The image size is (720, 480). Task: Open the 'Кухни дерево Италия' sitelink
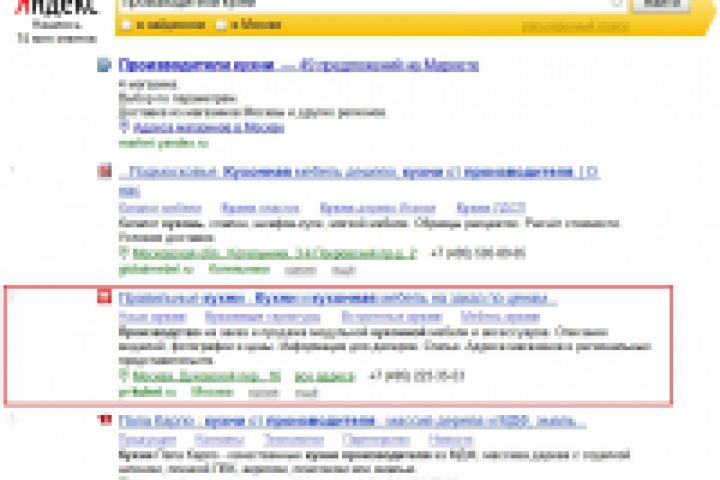point(377,208)
